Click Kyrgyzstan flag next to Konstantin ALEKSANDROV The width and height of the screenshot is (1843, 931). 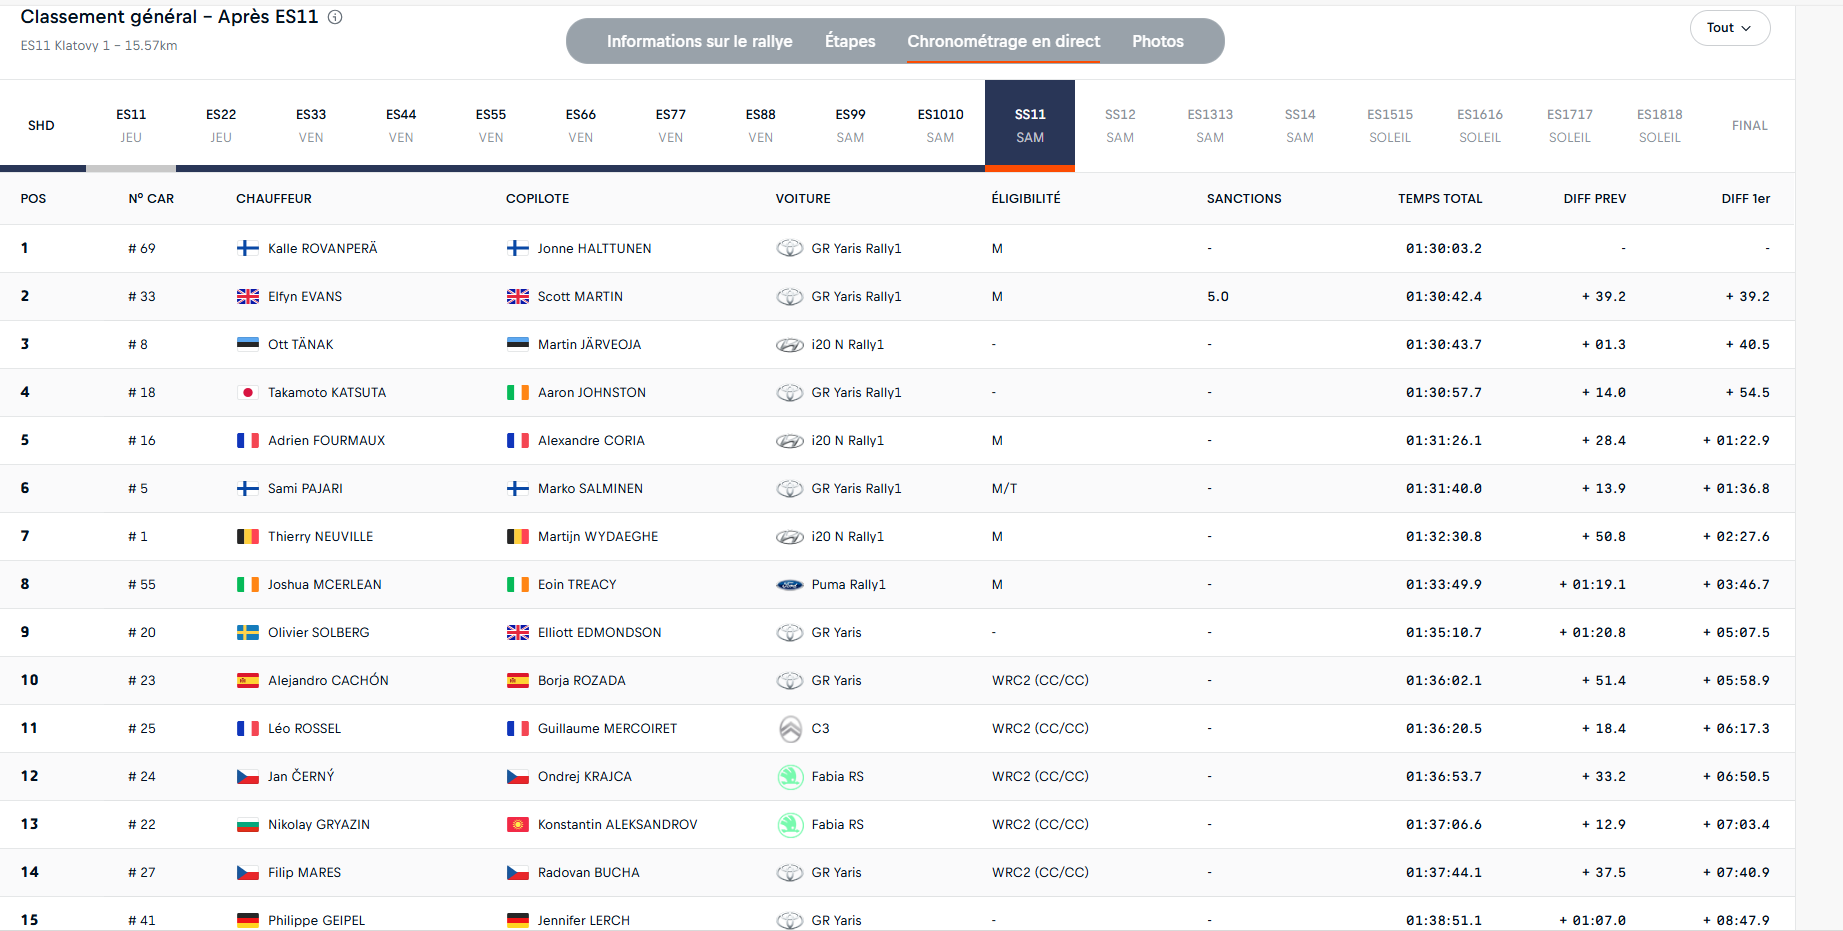(x=518, y=824)
